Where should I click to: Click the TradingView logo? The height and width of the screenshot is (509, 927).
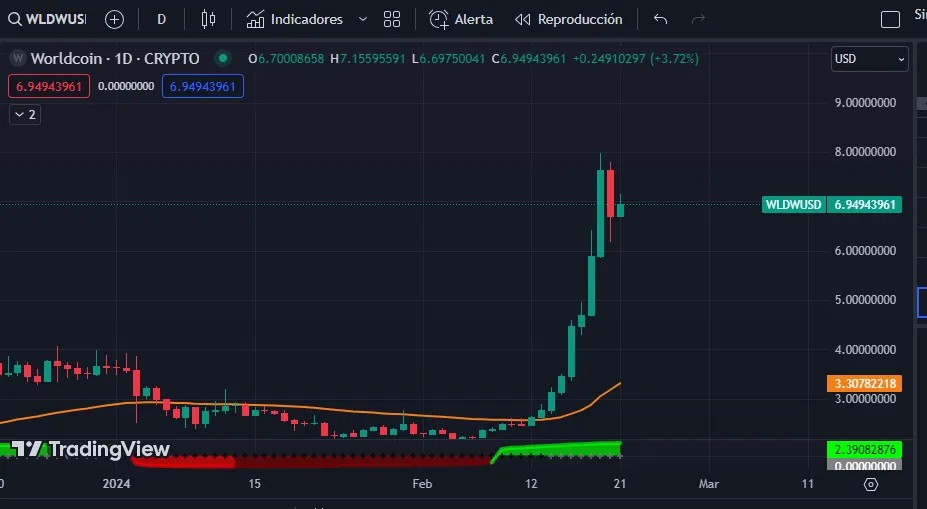[x=90, y=449]
